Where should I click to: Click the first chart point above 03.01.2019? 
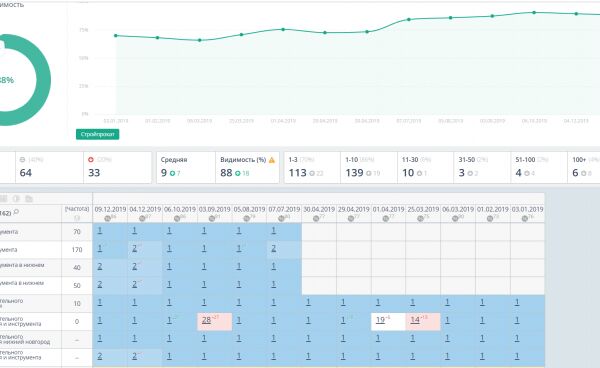pyautogui.click(x=116, y=36)
